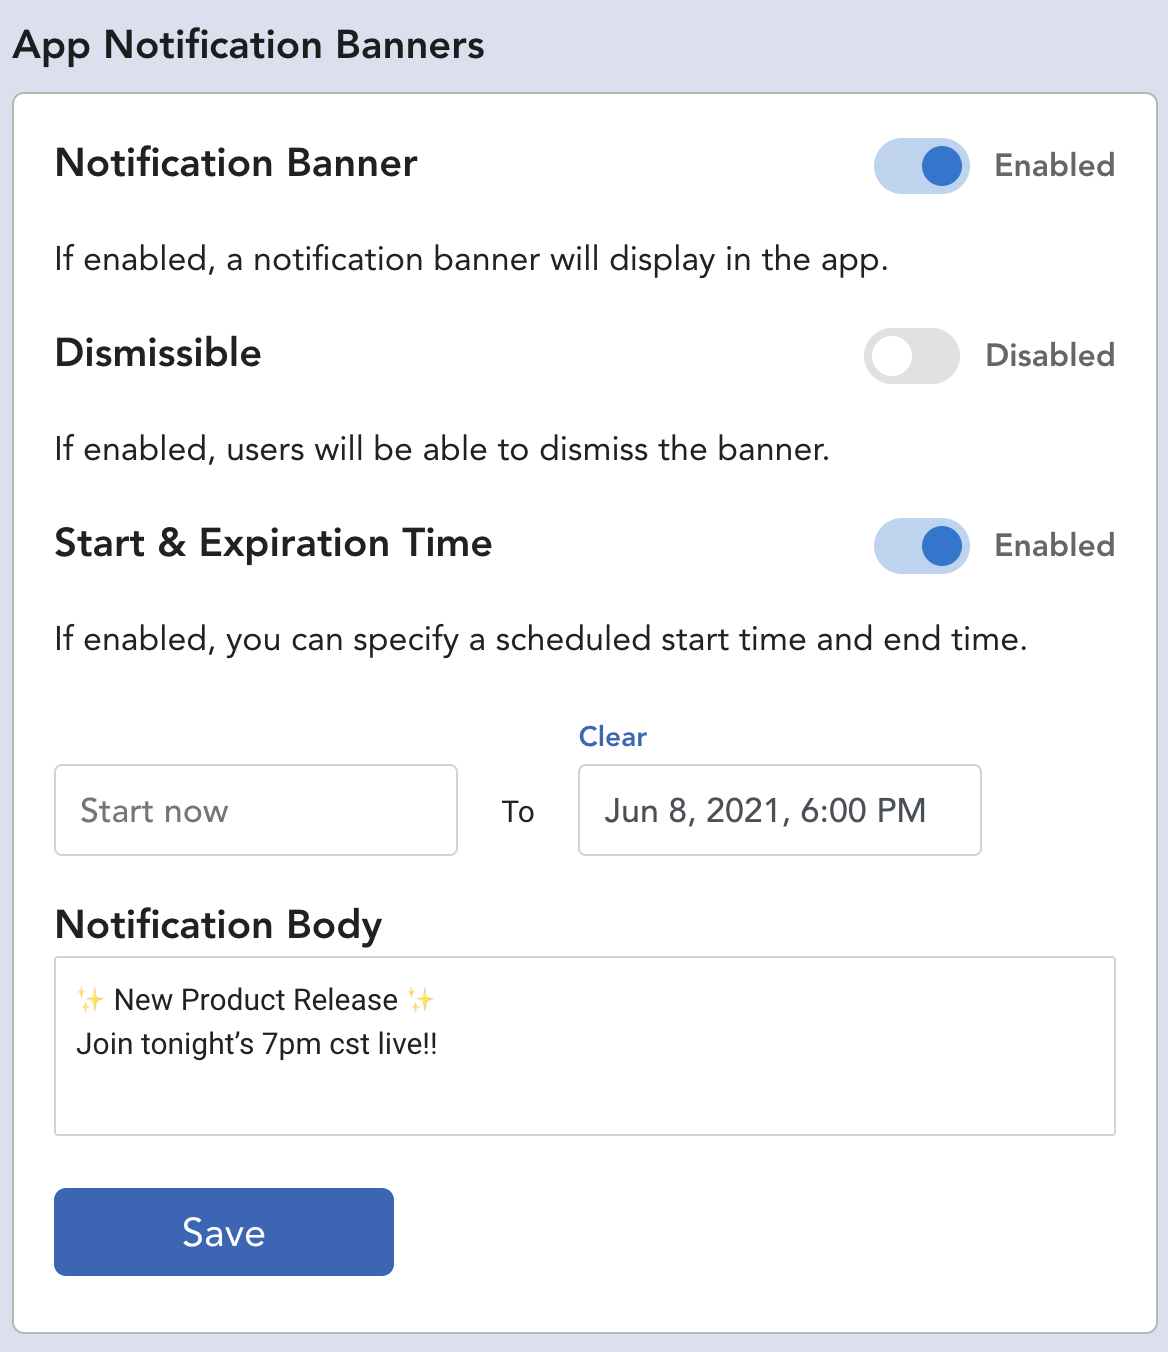The height and width of the screenshot is (1352, 1168).
Task: Save the notification banner settings
Action: 224,1232
